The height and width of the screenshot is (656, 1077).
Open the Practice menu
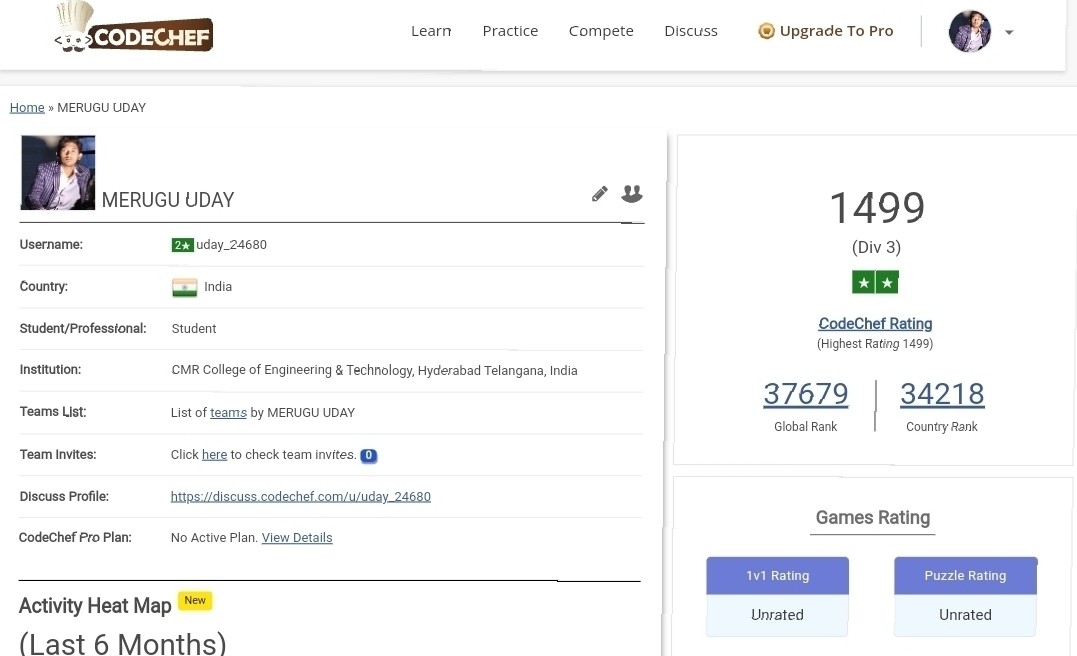(x=510, y=30)
